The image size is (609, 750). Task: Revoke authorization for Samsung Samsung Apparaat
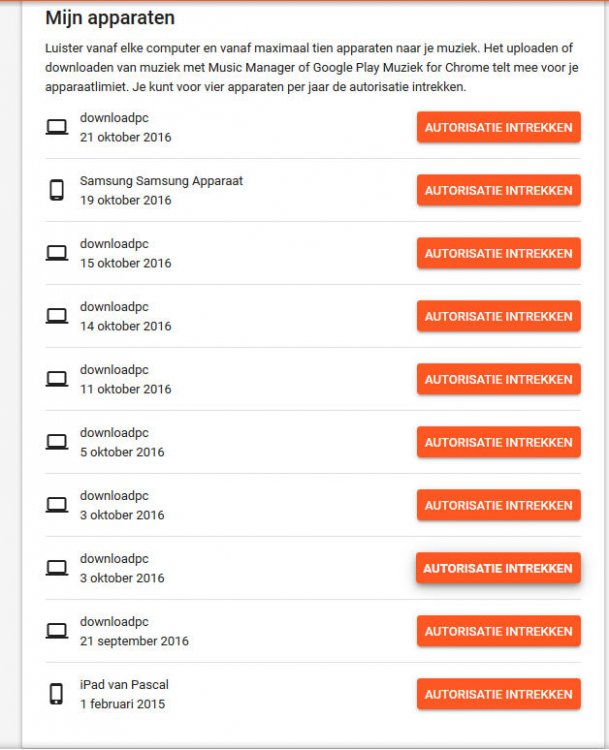pyautogui.click(x=498, y=190)
